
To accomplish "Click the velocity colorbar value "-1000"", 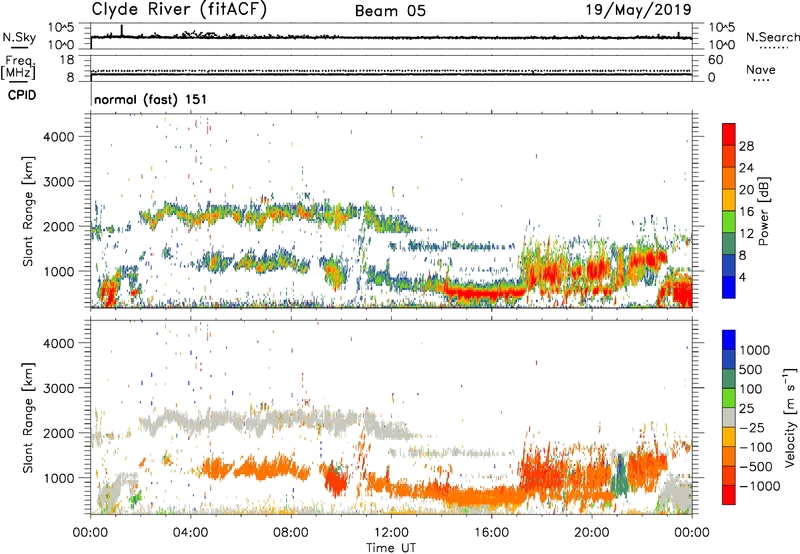I will coord(760,486).
